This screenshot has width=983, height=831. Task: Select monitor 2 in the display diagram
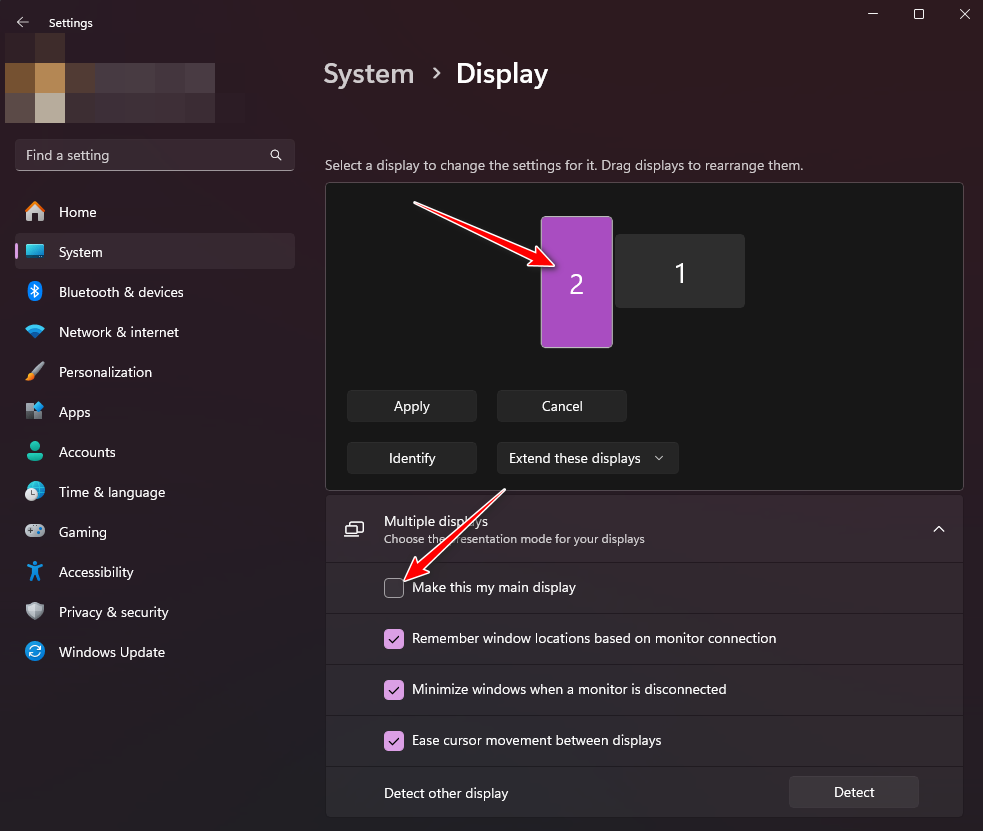pos(577,282)
